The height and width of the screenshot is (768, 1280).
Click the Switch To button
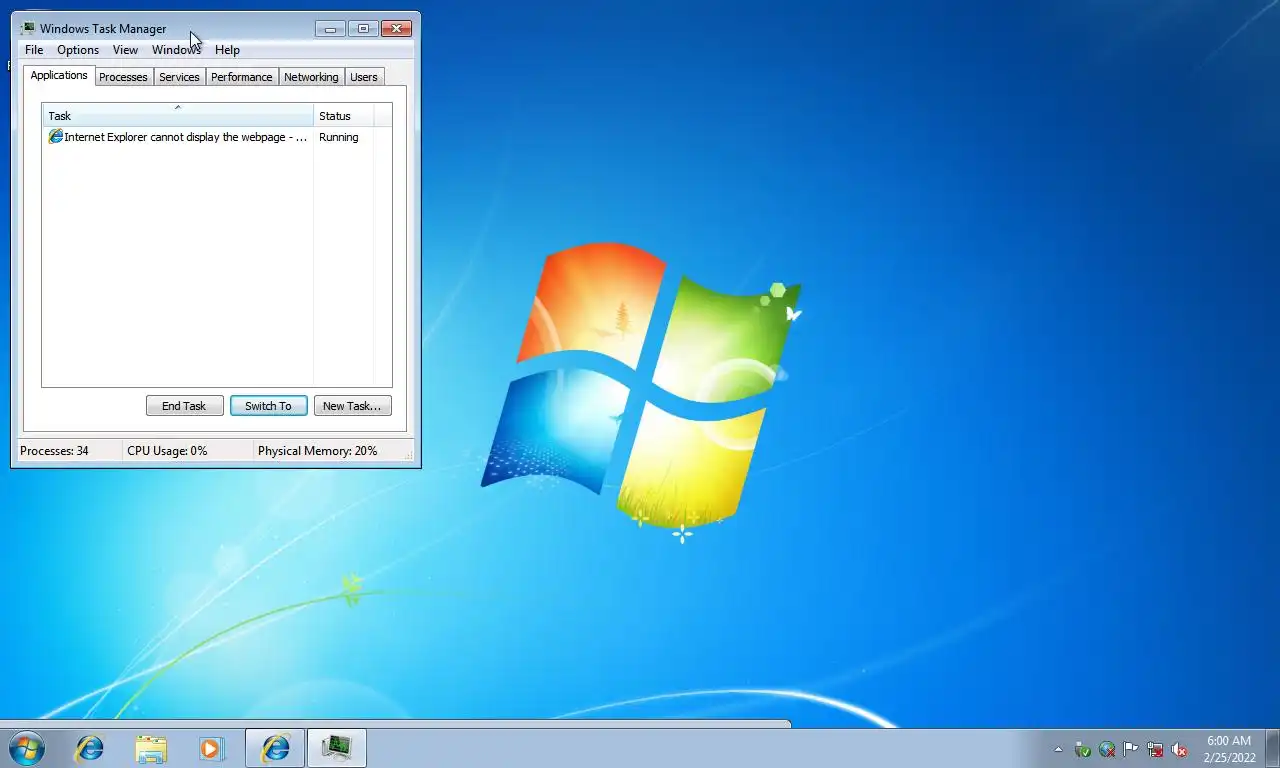pos(268,406)
